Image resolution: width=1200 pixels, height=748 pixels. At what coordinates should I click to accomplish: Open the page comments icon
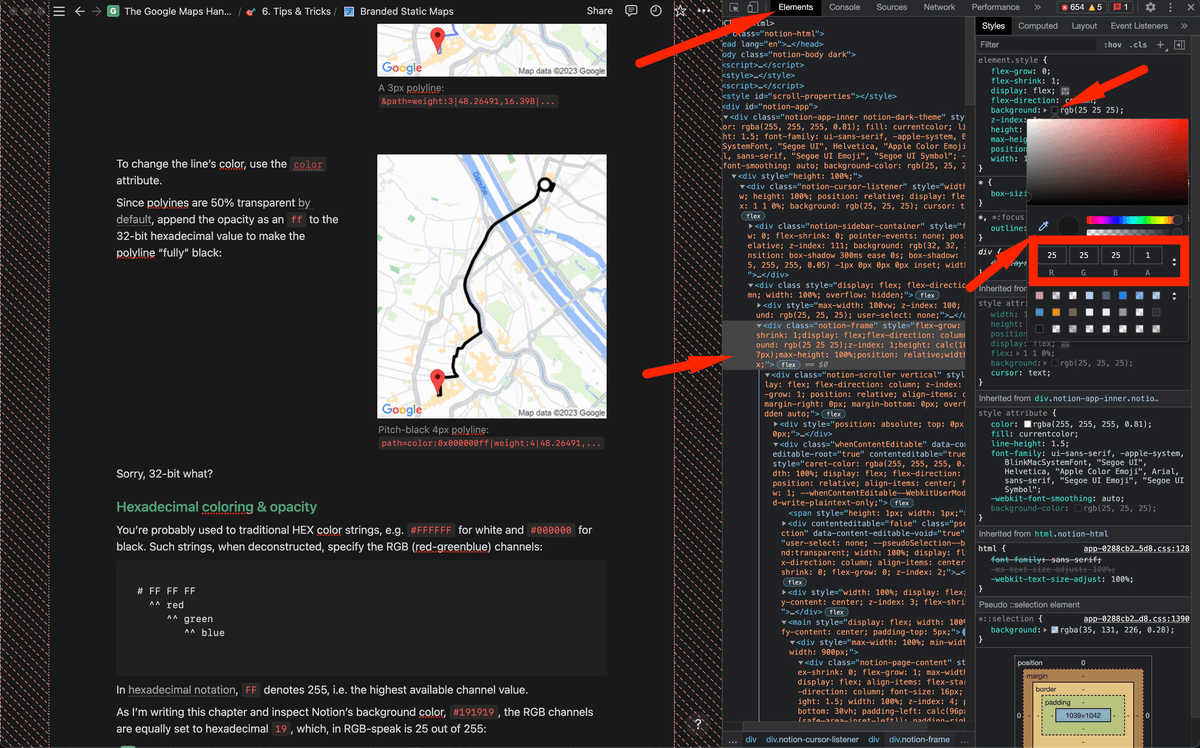click(631, 11)
